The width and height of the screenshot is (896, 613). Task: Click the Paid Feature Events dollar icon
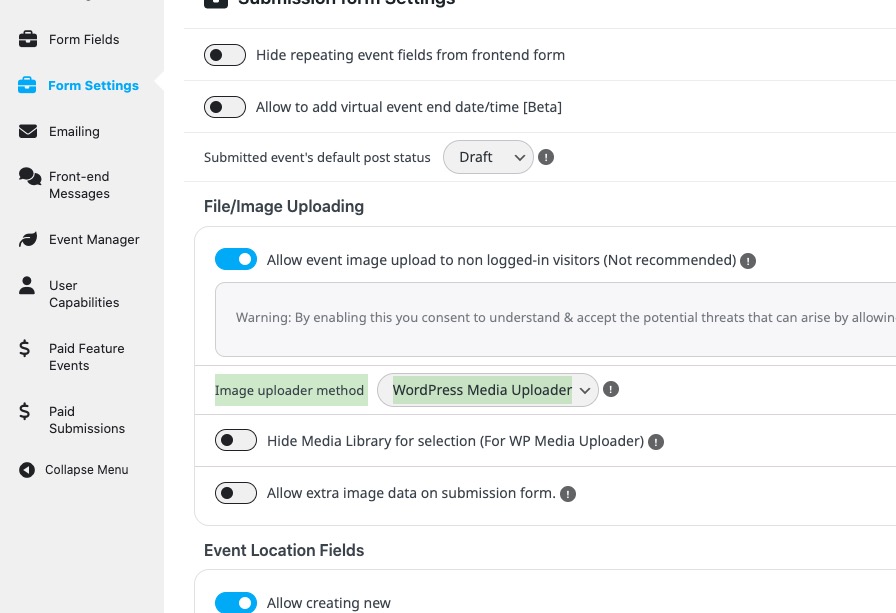[25, 349]
